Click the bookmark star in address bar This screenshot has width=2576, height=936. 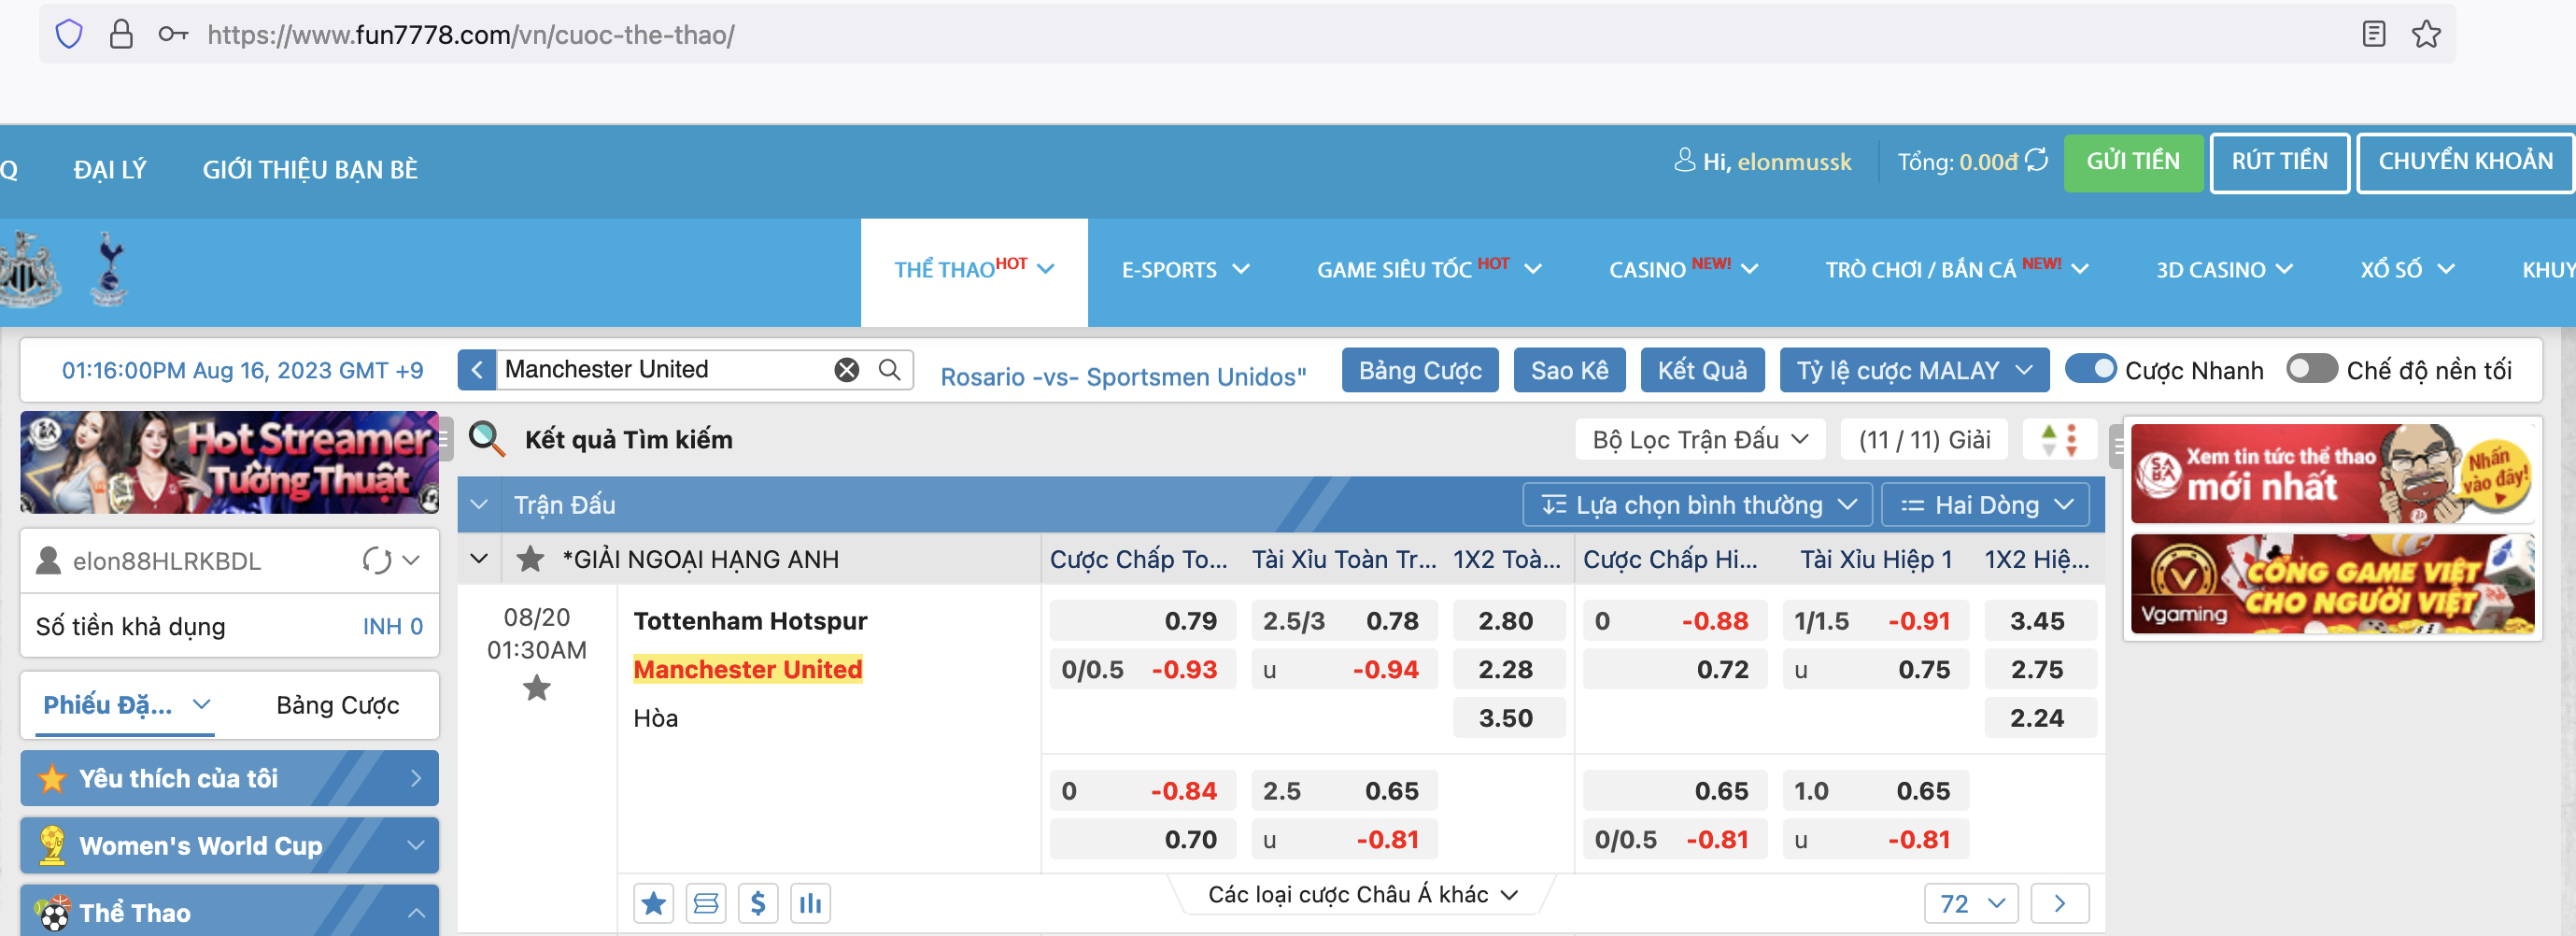coord(2425,35)
